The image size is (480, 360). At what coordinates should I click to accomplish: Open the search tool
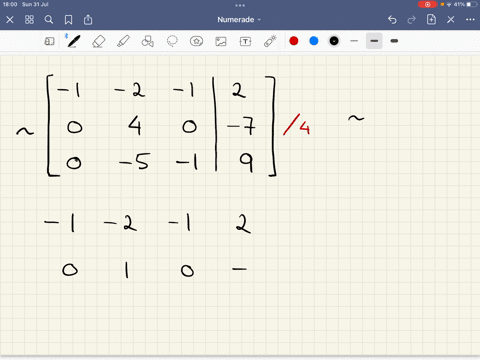49,20
